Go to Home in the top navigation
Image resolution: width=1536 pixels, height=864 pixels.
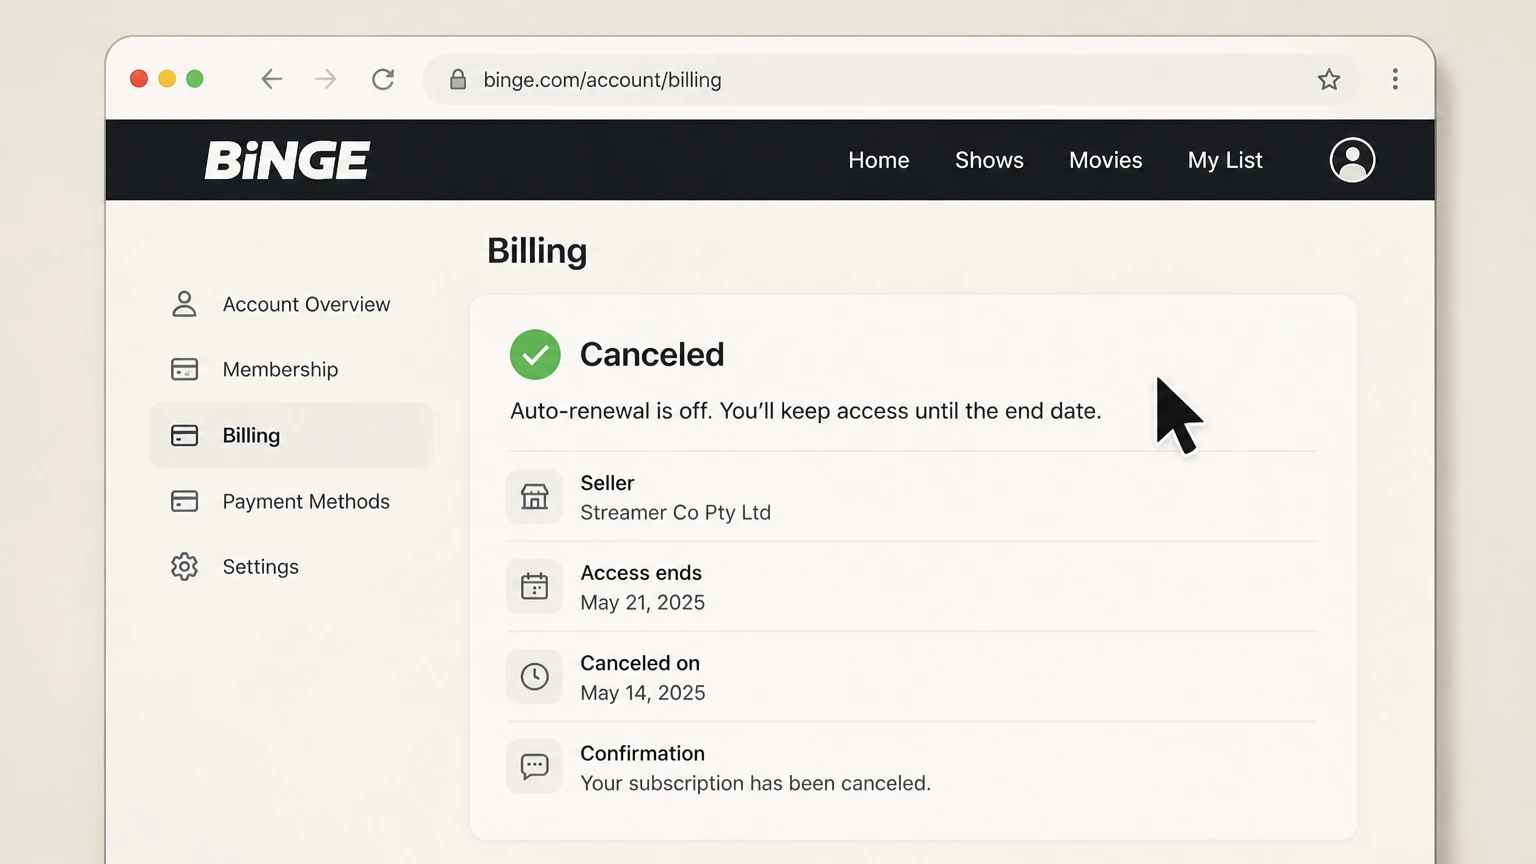[879, 160]
